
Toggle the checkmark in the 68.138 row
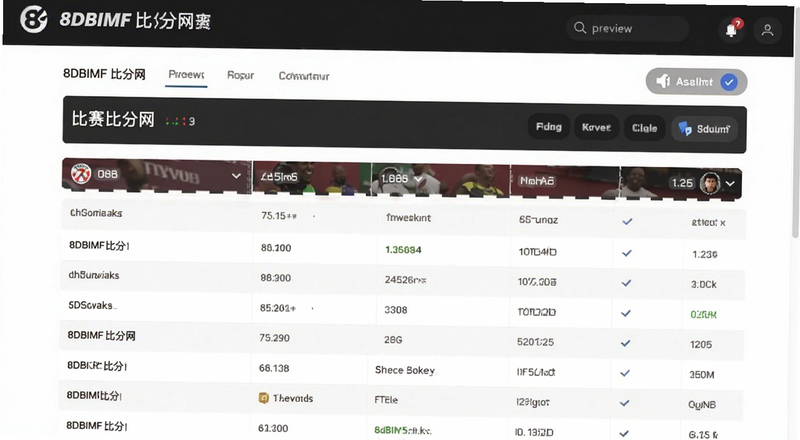(x=624, y=373)
